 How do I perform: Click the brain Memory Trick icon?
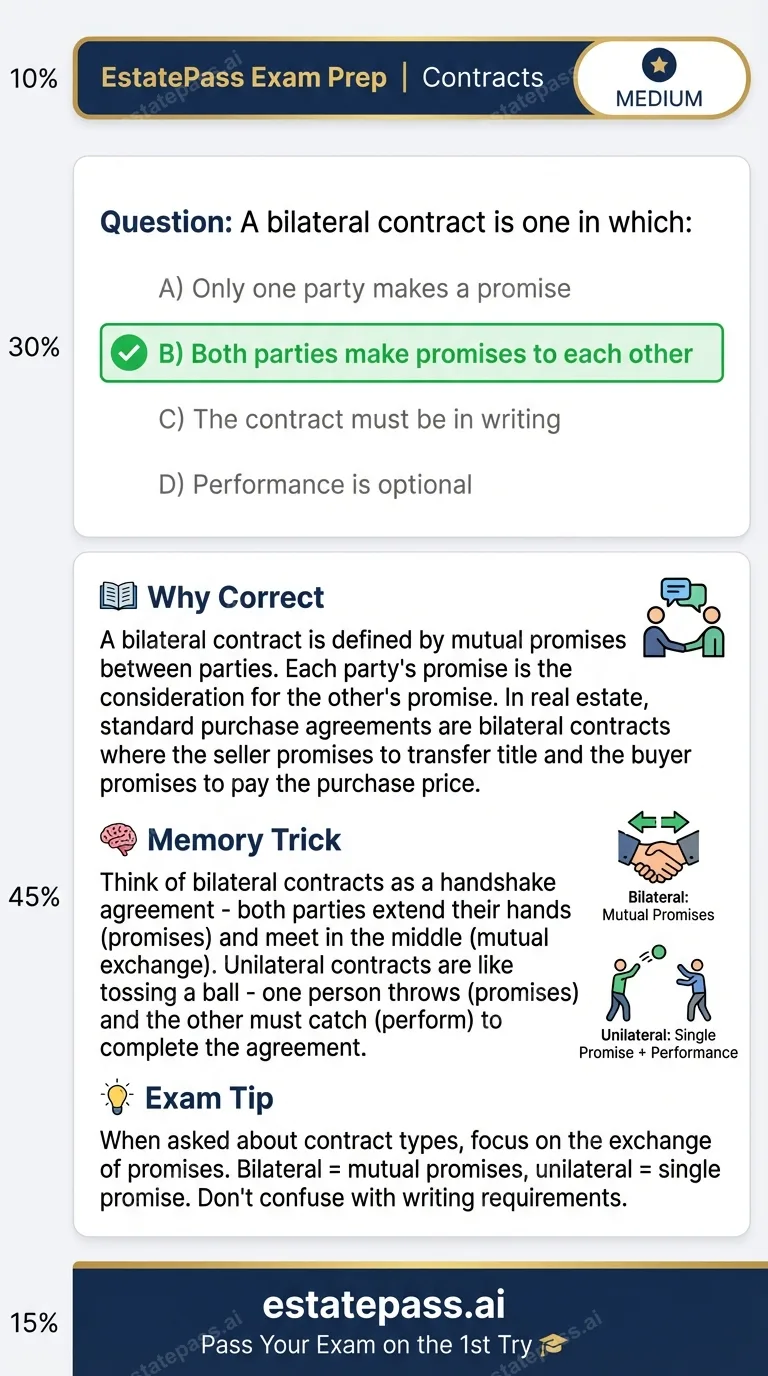coord(116,838)
